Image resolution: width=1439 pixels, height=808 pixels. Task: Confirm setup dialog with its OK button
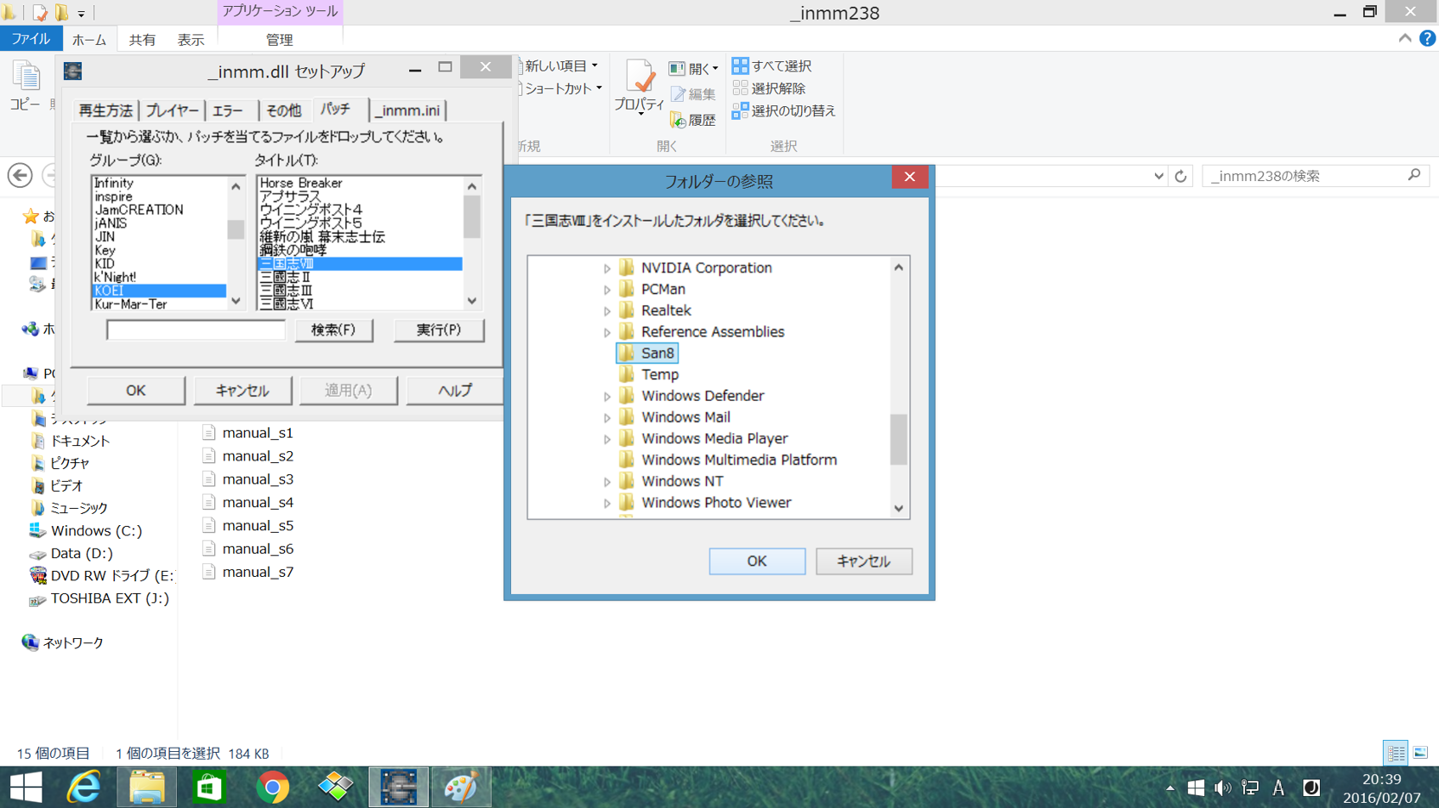(136, 391)
